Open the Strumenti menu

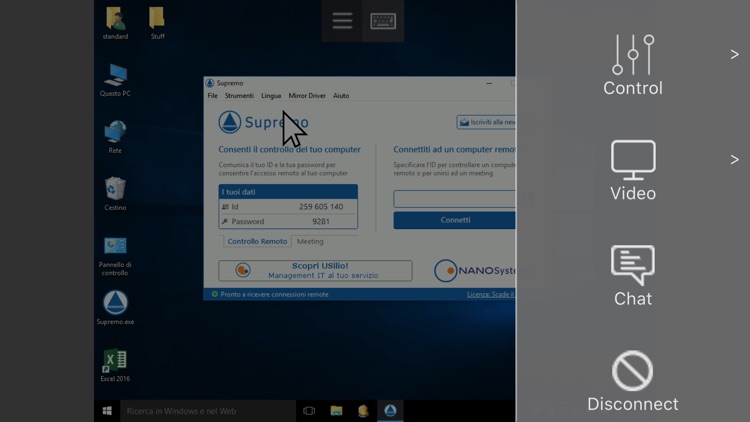(x=239, y=96)
